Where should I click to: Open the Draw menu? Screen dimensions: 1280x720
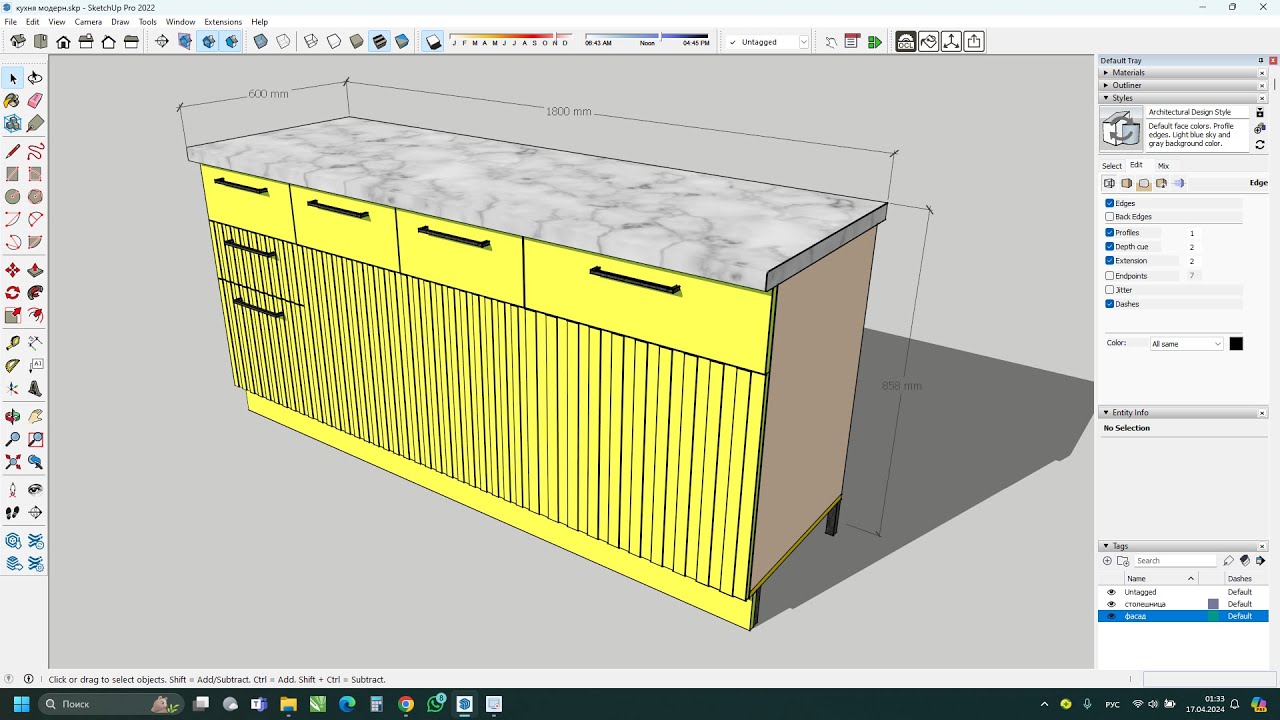tap(120, 21)
